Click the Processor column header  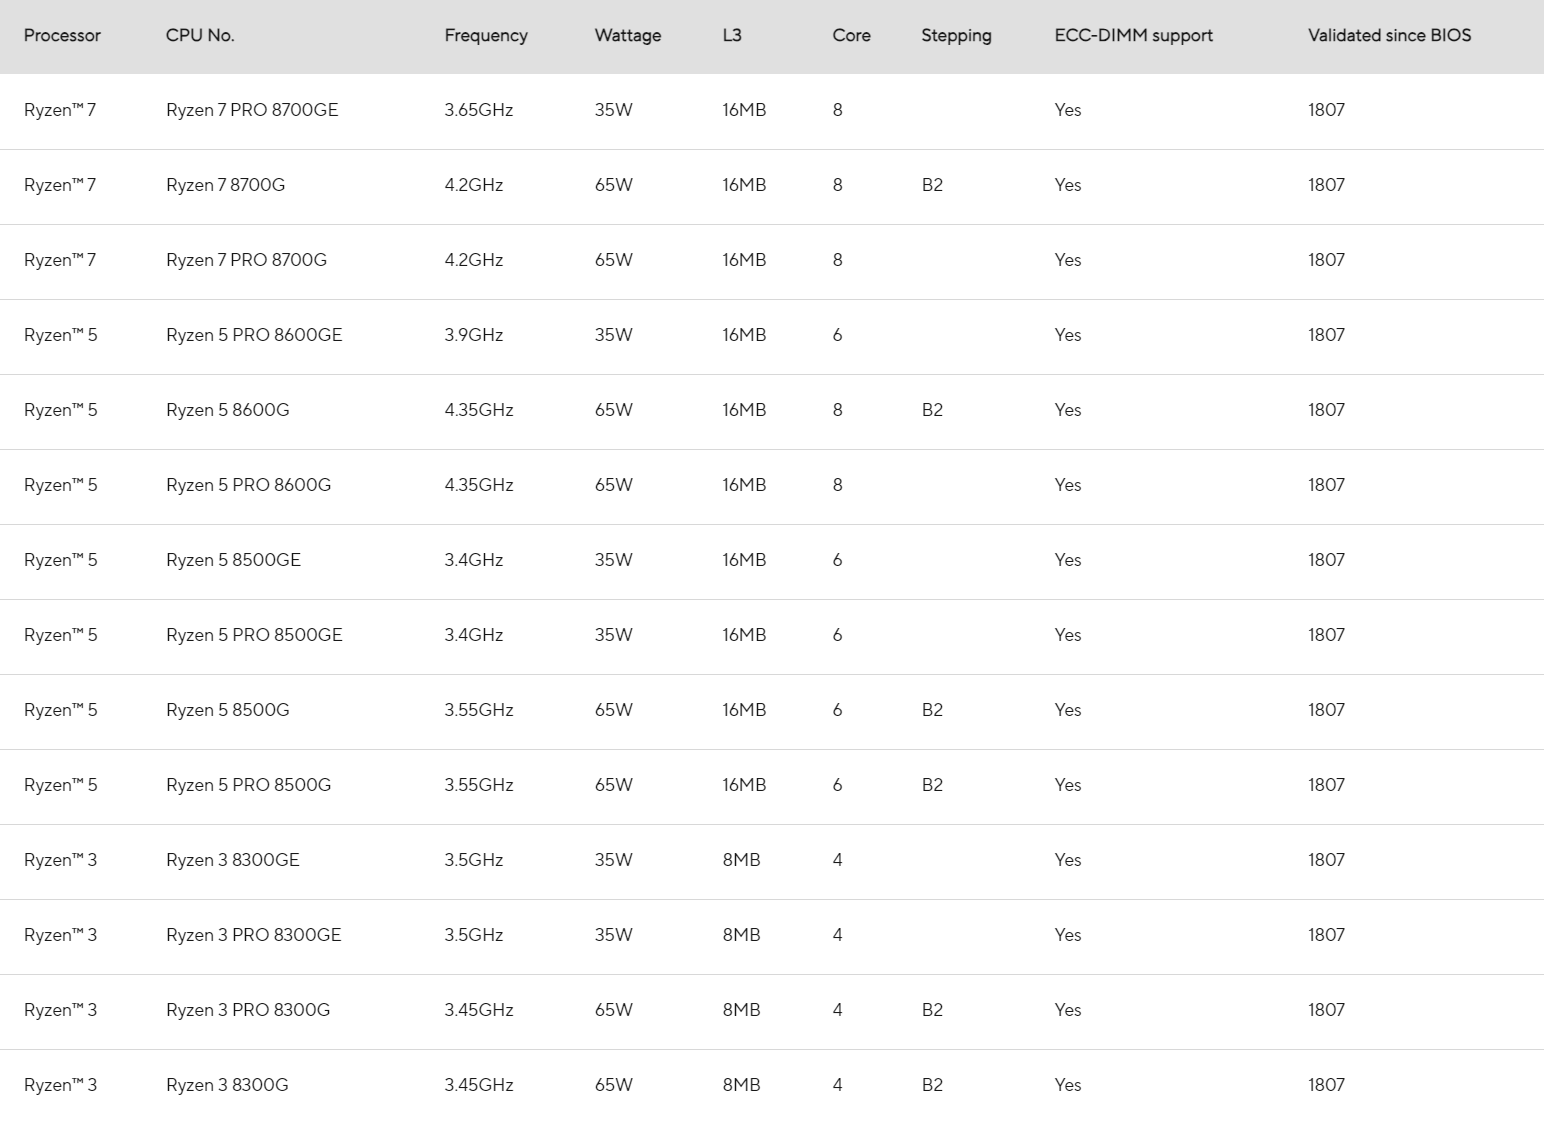pyautogui.click(x=62, y=36)
